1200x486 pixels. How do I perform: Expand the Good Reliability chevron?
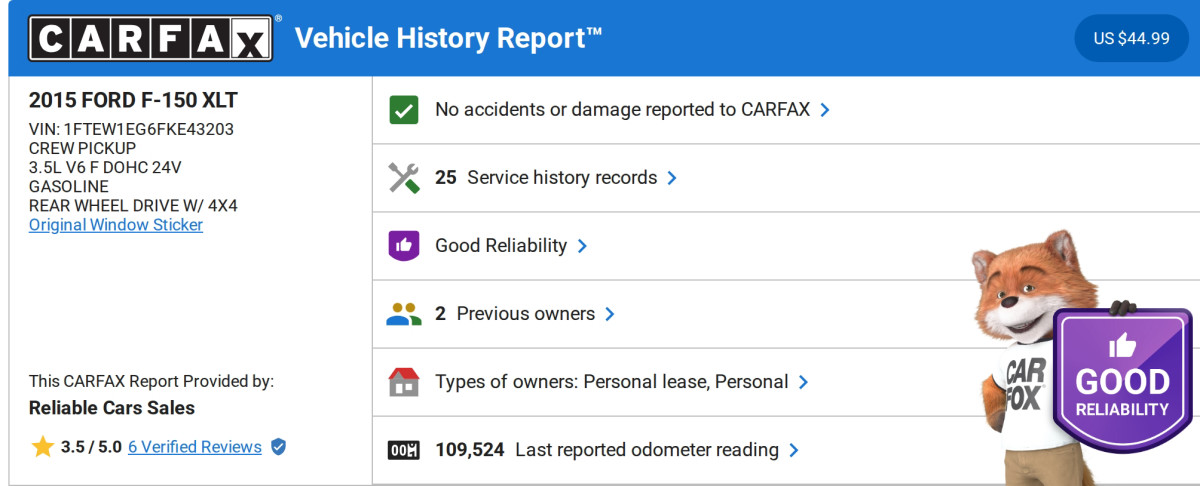pyautogui.click(x=582, y=246)
